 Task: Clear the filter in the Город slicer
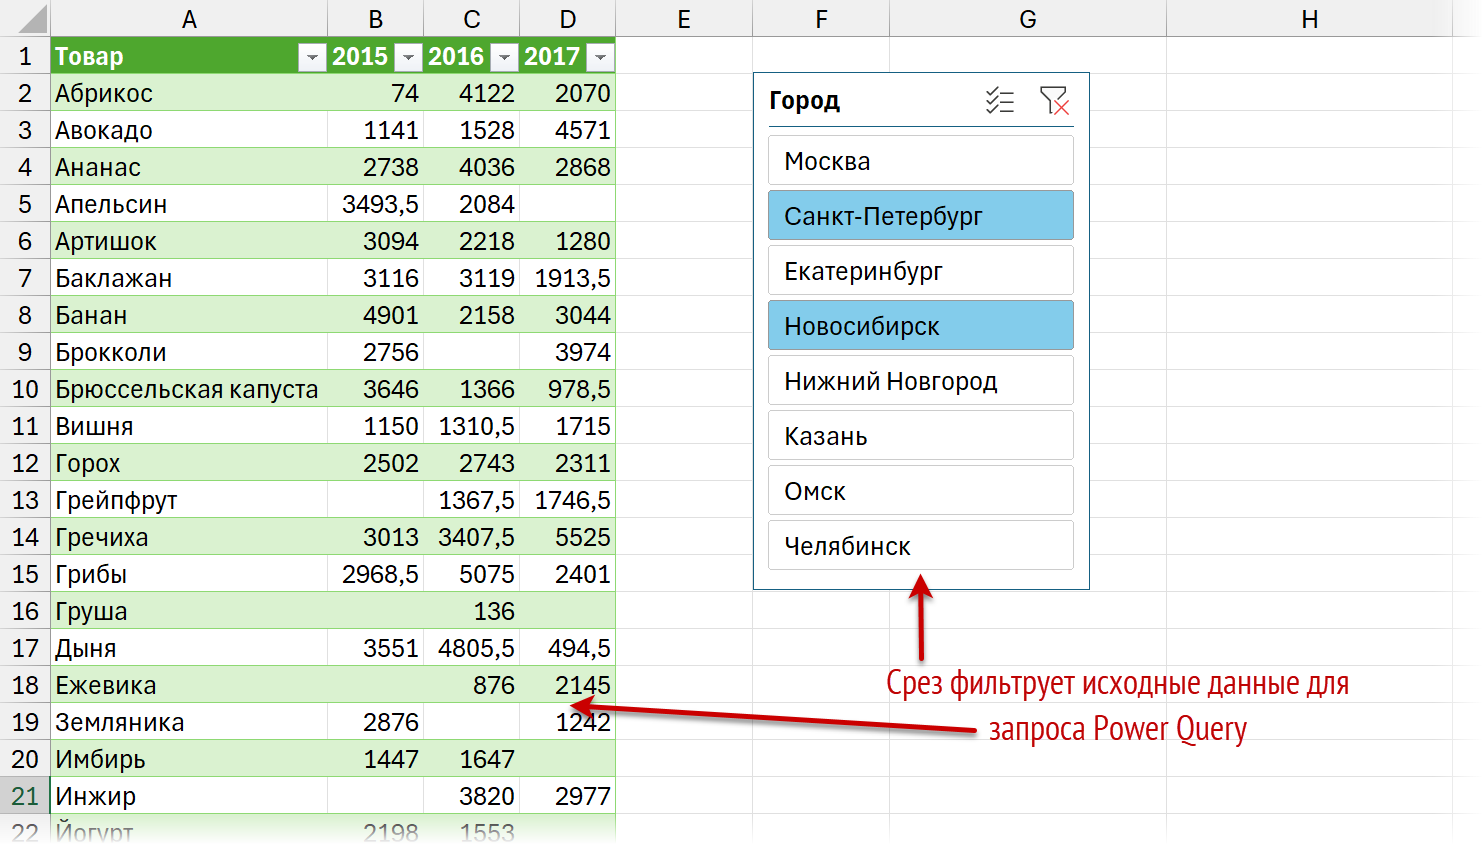point(1055,100)
